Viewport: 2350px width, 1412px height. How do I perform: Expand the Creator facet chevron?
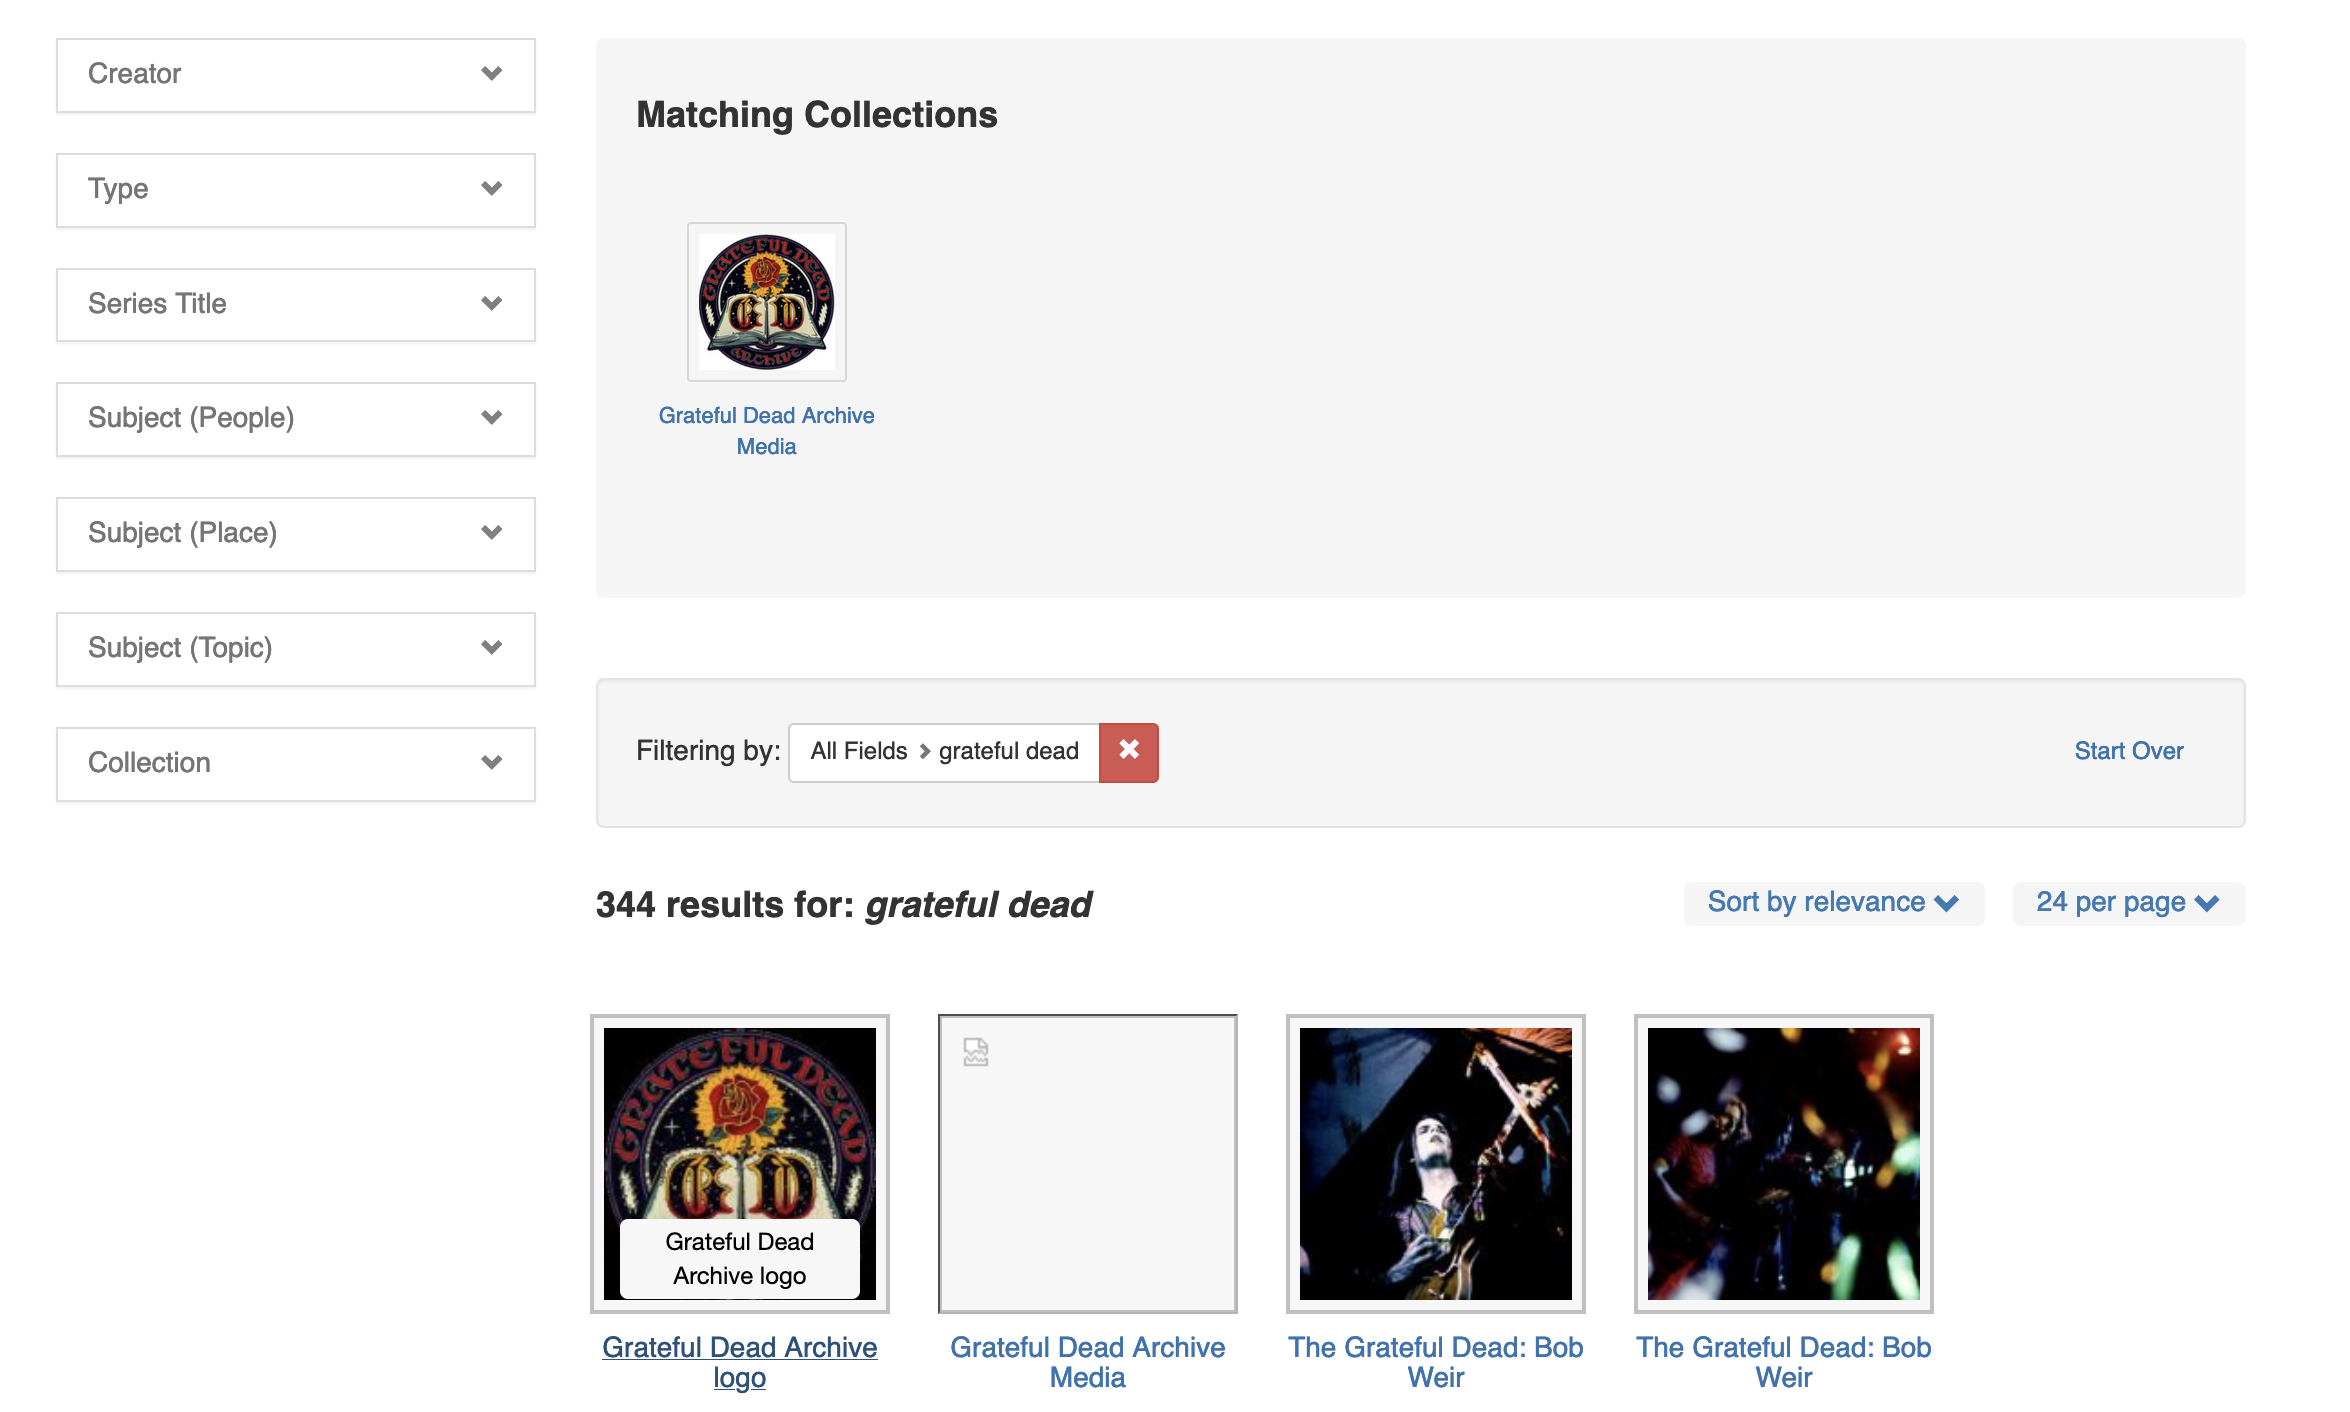[x=491, y=74]
